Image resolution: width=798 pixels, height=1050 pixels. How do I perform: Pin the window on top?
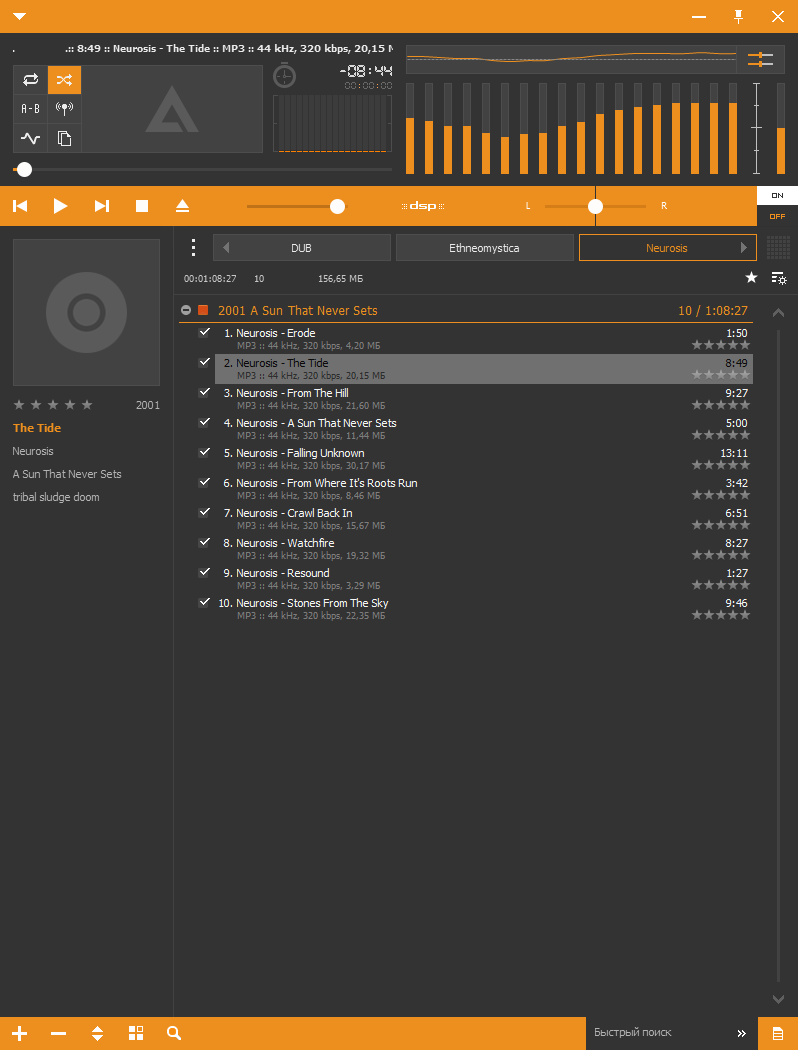pyautogui.click(x=738, y=16)
